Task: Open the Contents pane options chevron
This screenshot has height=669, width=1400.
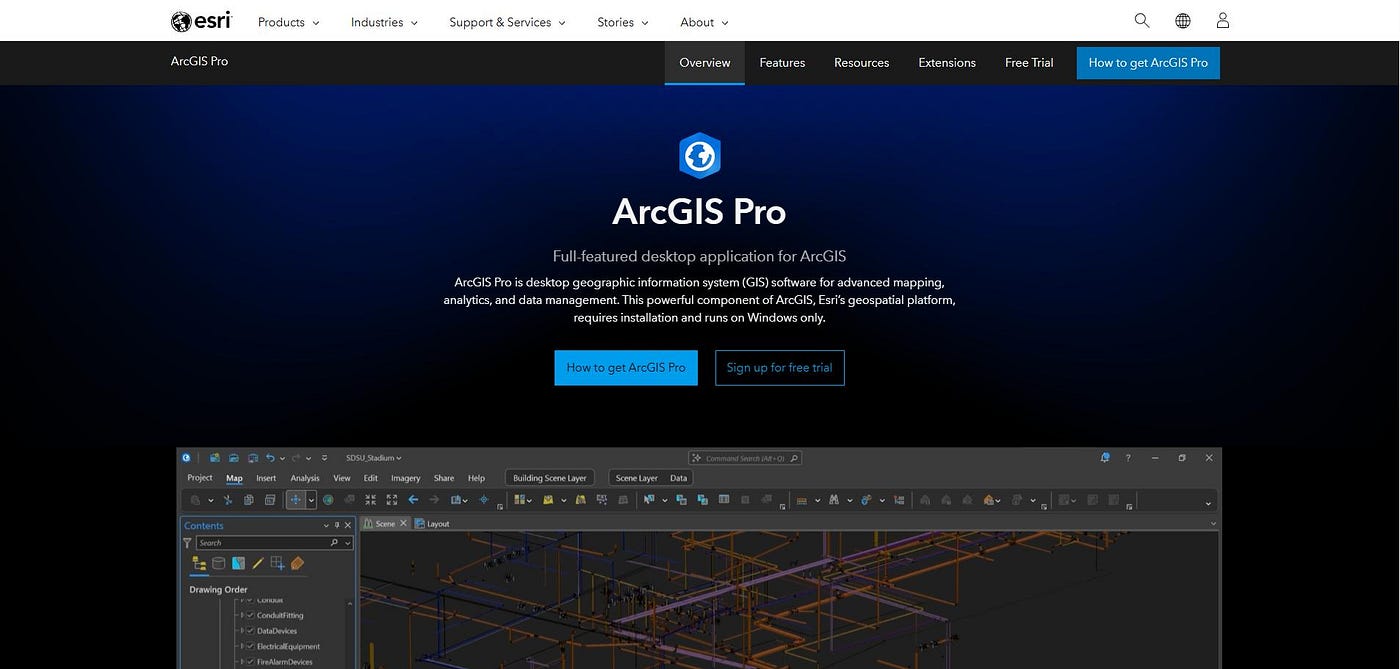Action: [326, 525]
